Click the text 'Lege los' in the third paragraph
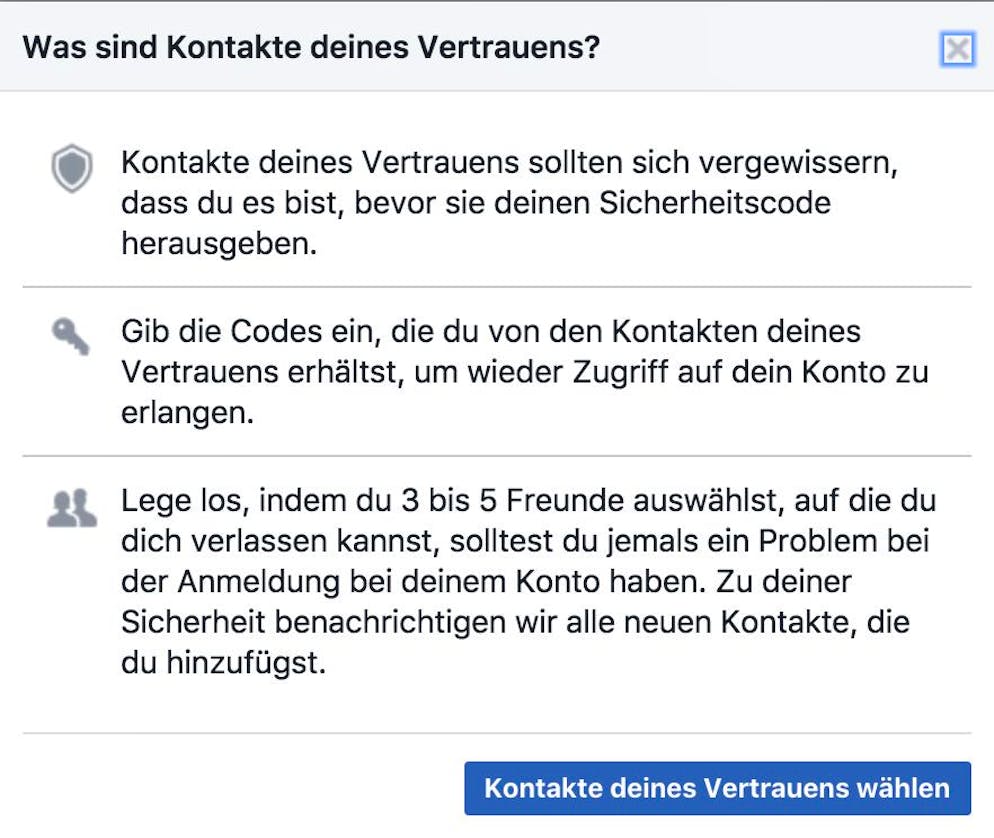 (184, 501)
